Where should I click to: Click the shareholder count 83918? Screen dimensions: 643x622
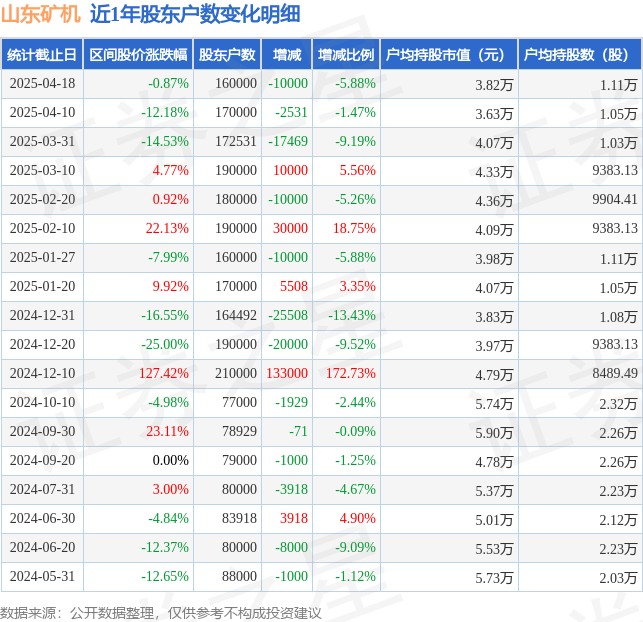[x=239, y=518]
